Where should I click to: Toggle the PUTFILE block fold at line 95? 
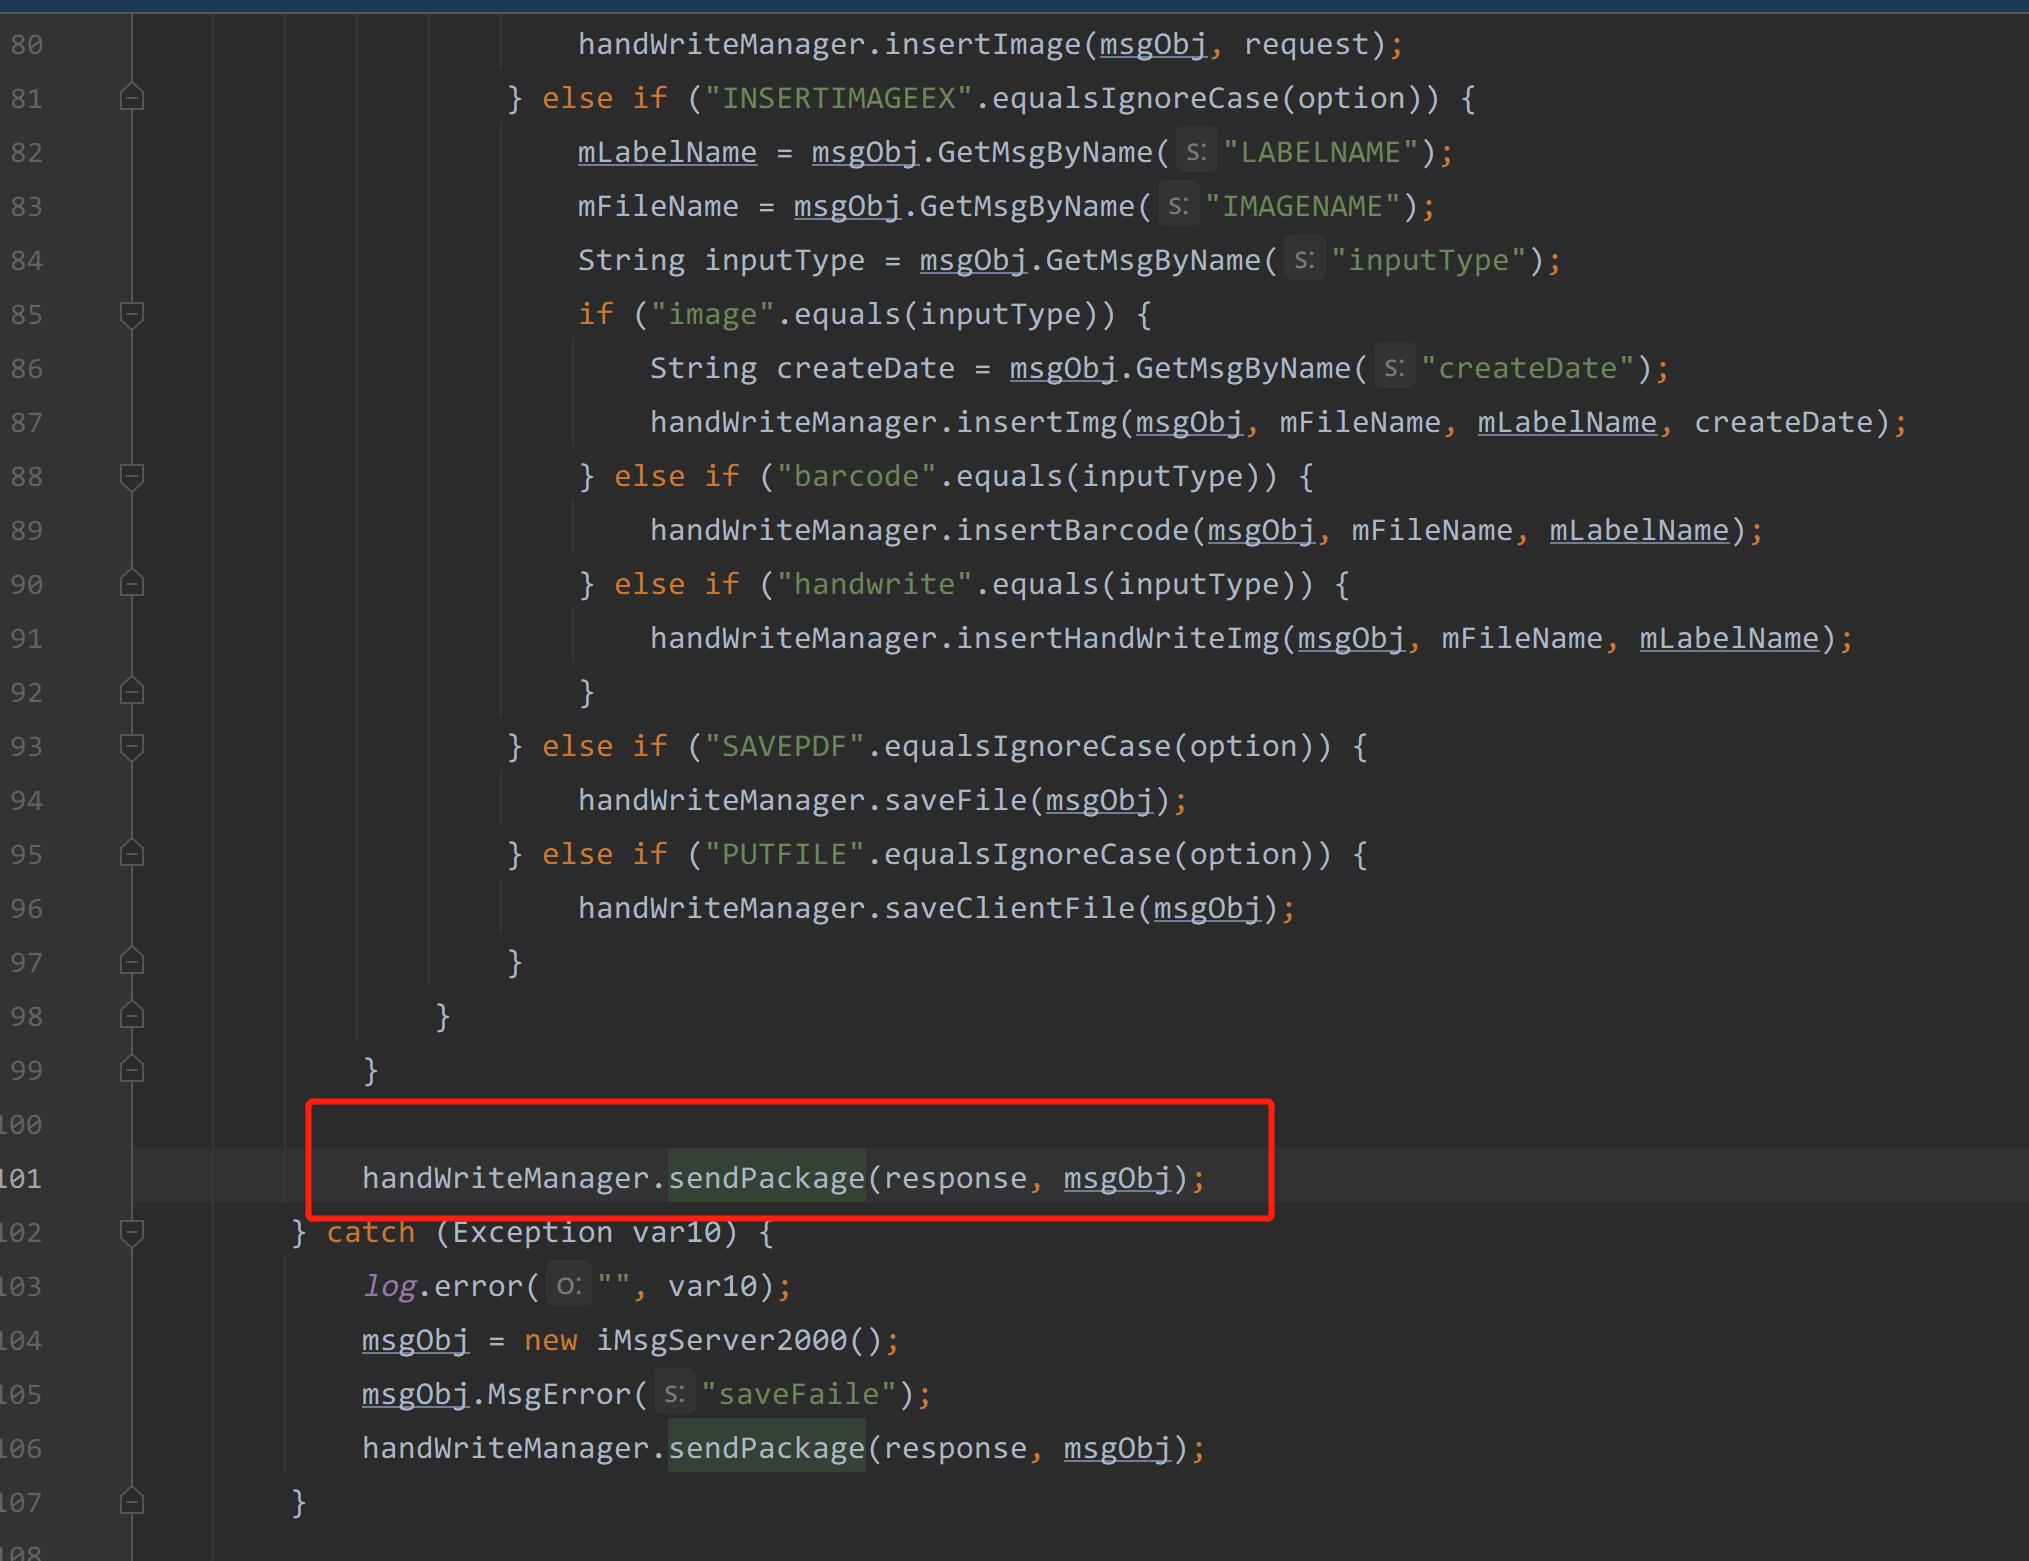coord(131,854)
